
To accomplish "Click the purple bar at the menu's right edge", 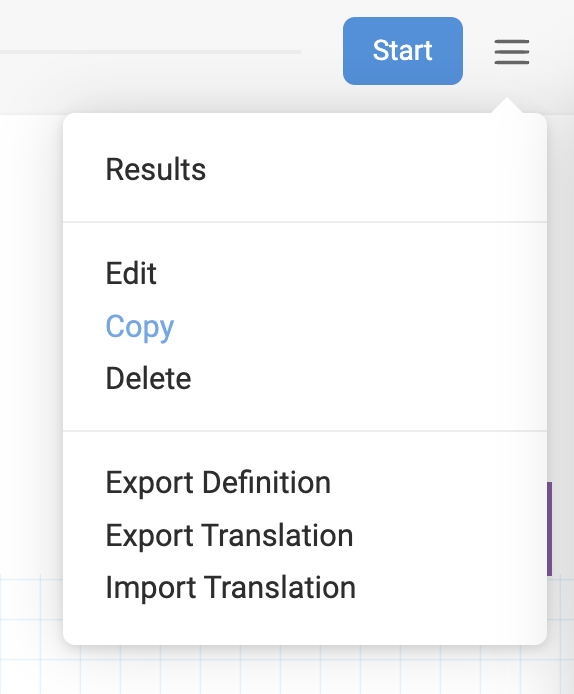I will coord(550,529).
